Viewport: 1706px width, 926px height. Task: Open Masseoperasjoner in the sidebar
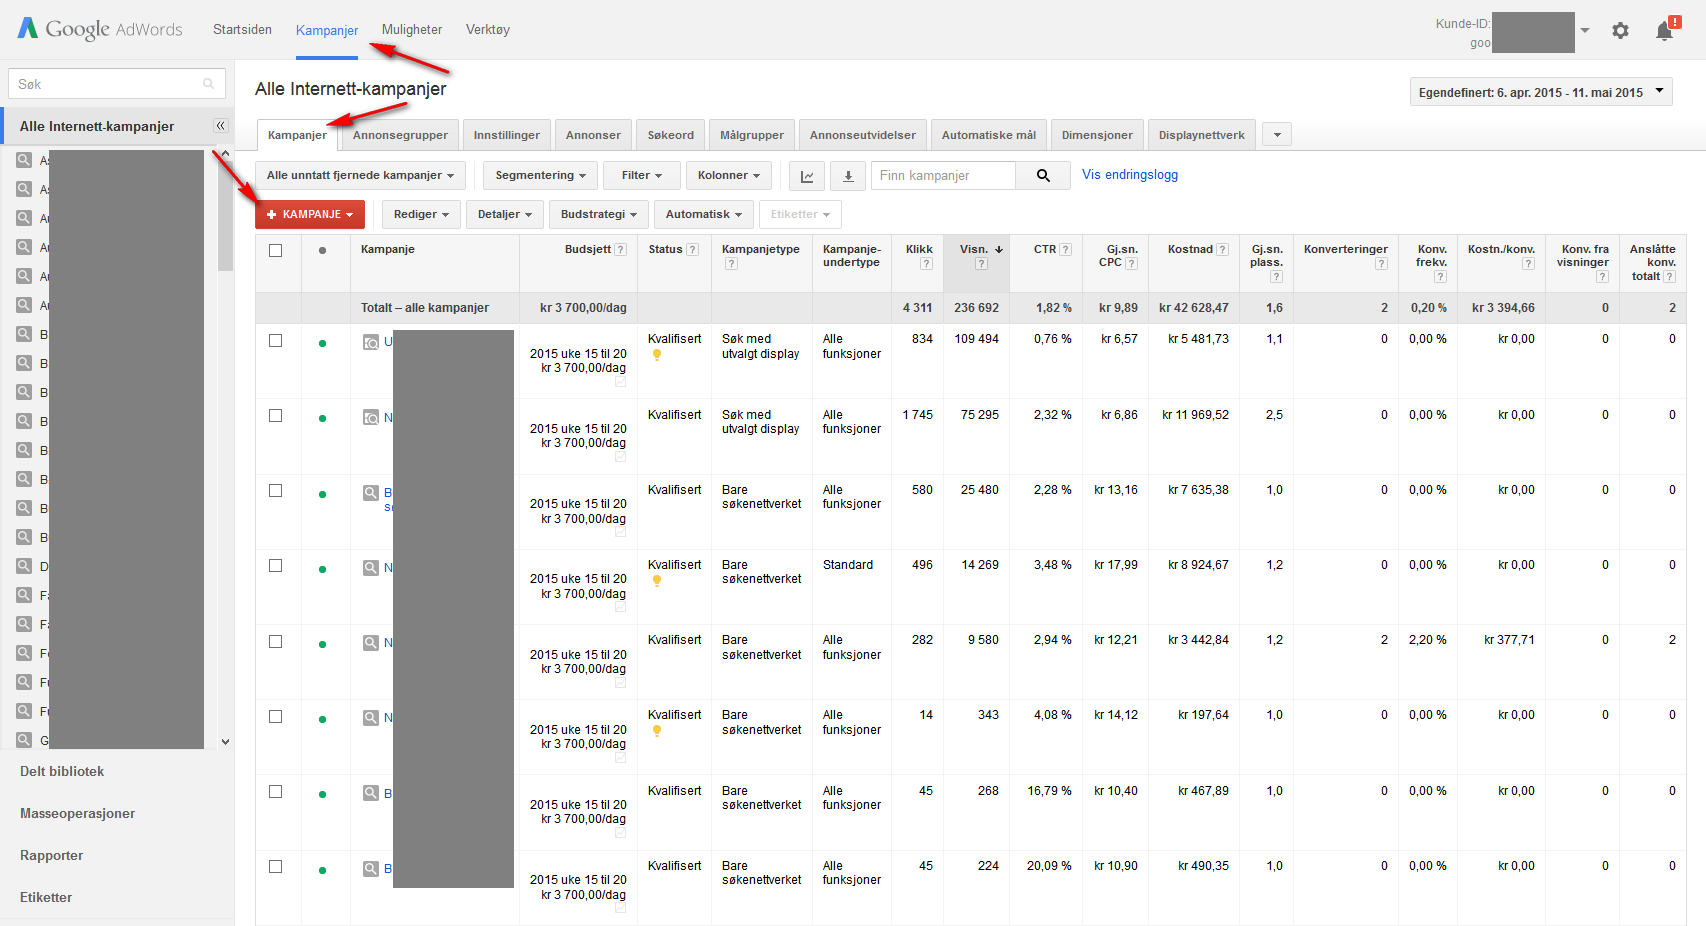(77, 814)
